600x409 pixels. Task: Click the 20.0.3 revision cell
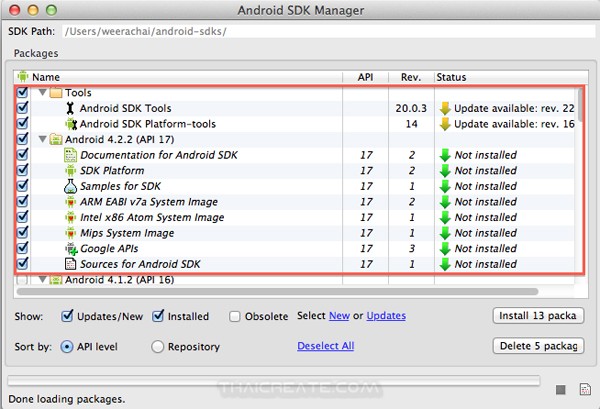click(411, 109)
